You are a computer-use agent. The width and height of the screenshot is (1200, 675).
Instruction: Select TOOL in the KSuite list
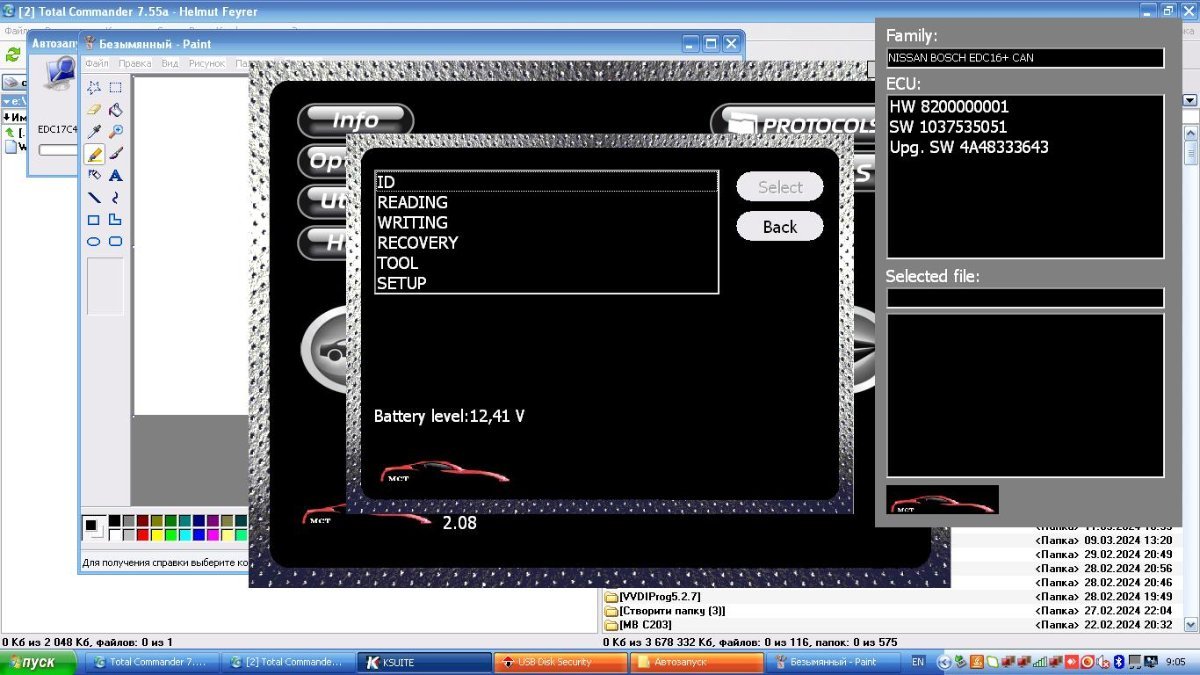coord(546,262)
